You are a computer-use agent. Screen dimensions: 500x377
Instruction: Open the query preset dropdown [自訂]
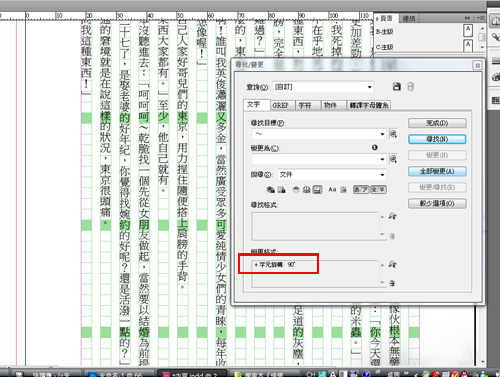(323, 87)
